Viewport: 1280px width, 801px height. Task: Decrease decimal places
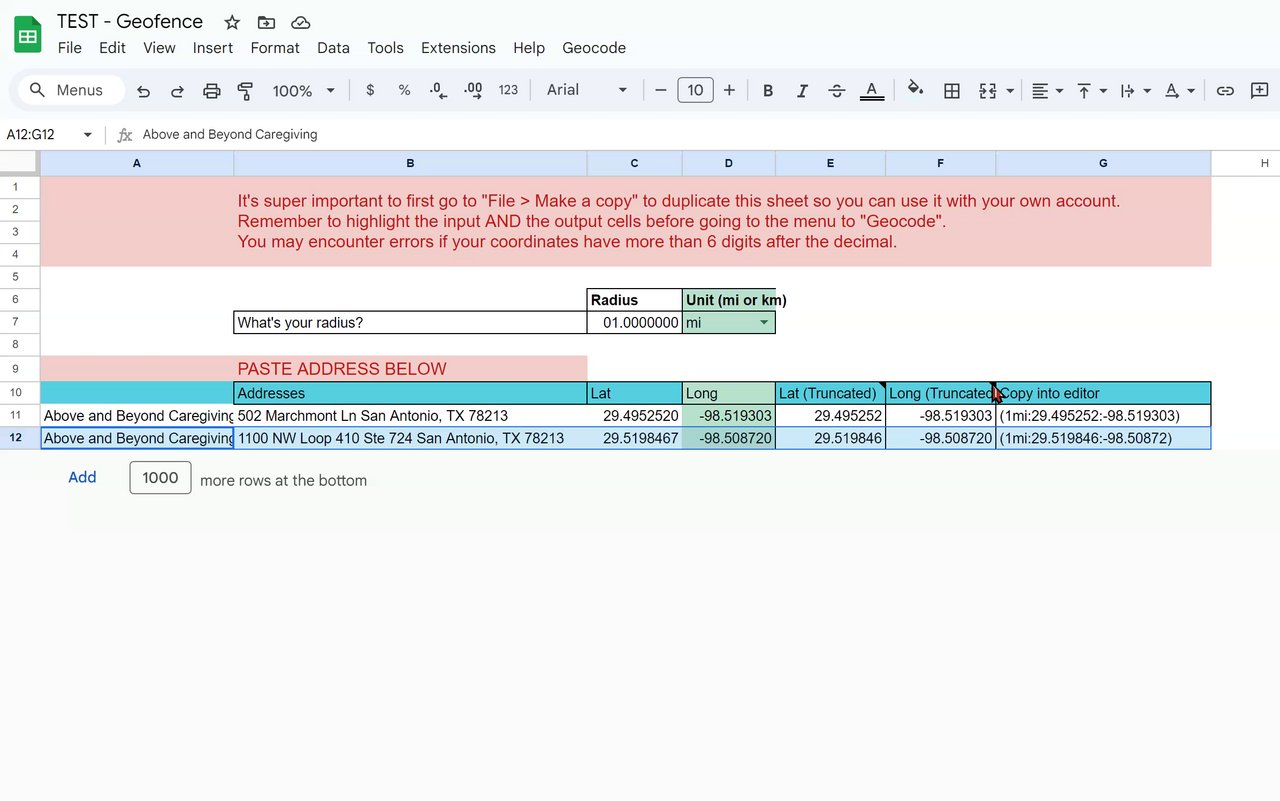point(438,90)
